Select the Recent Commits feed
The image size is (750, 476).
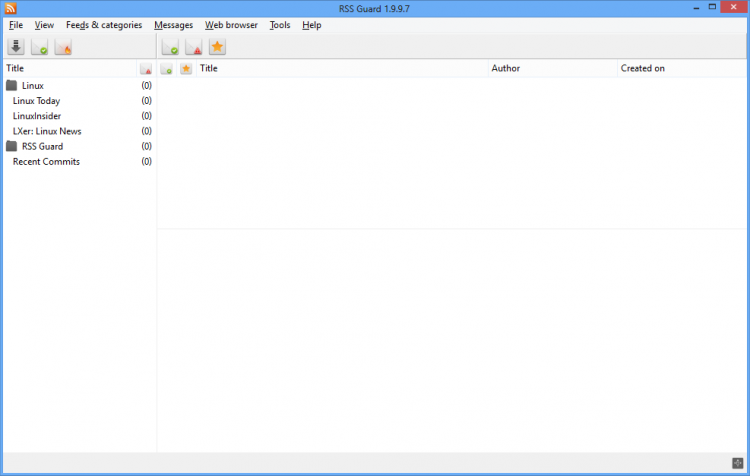pyautogui.click(x=46, y=162)
